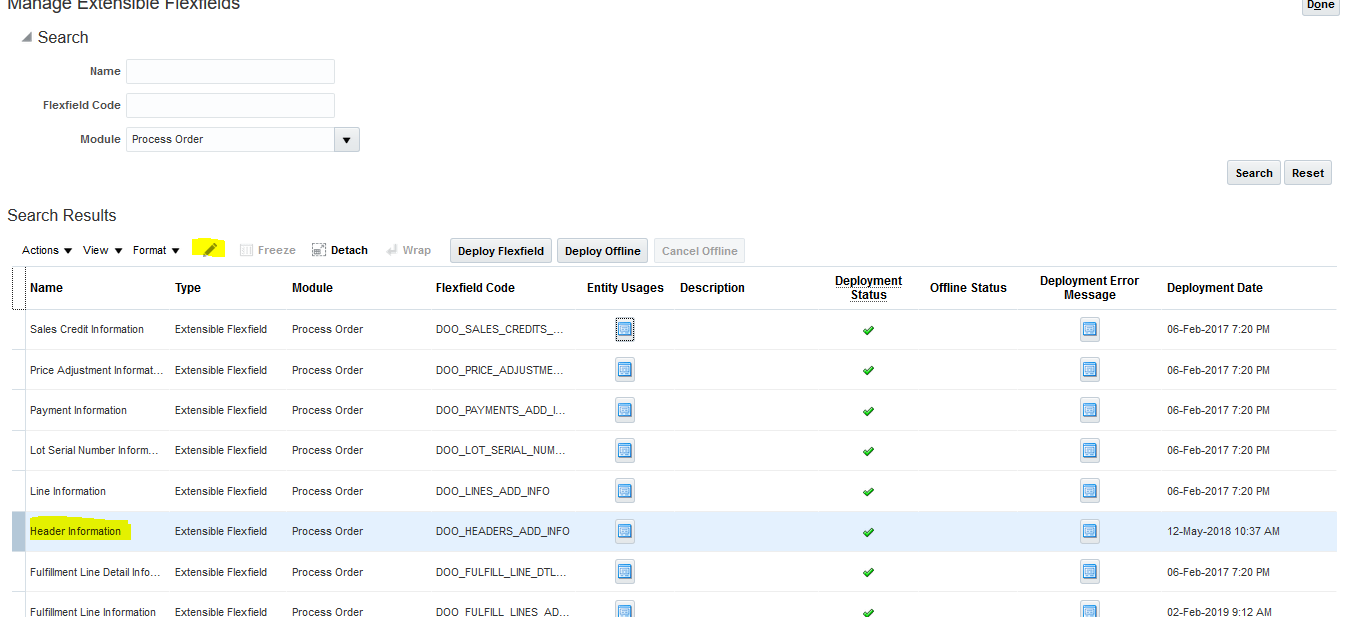
Task: Open Entity Usages for Line Information
Action: coord(624,490)
